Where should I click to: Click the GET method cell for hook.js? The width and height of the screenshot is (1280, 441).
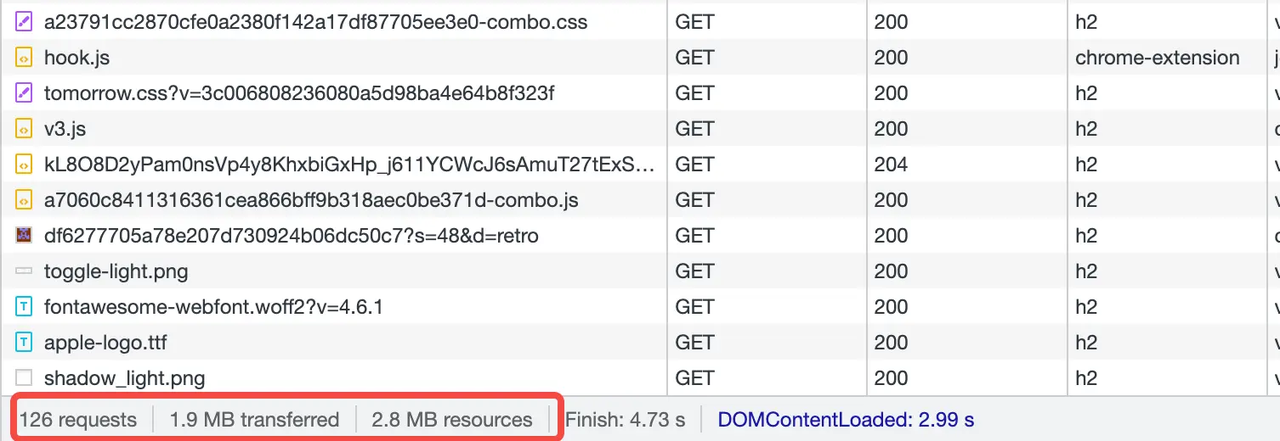(766, 58)
